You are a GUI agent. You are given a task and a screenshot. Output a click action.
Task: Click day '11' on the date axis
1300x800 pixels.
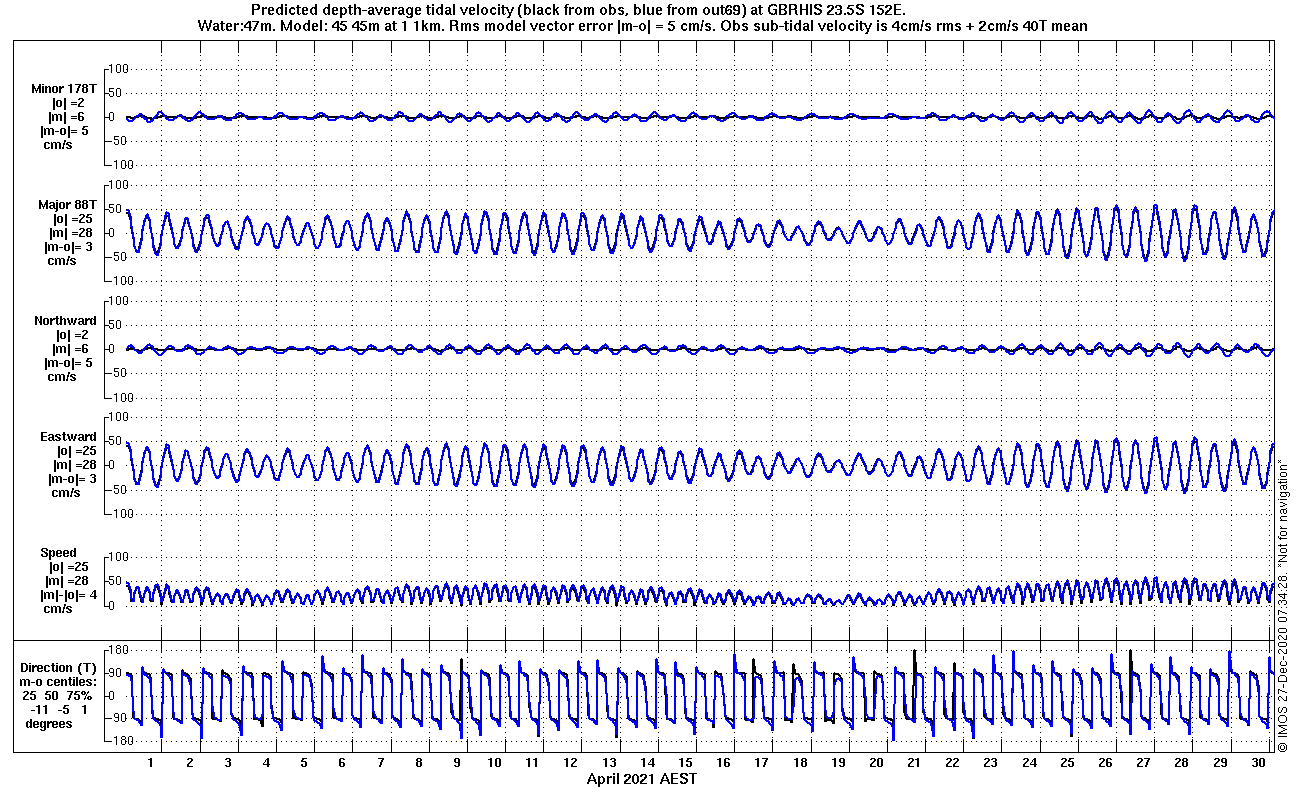point(533,762)
